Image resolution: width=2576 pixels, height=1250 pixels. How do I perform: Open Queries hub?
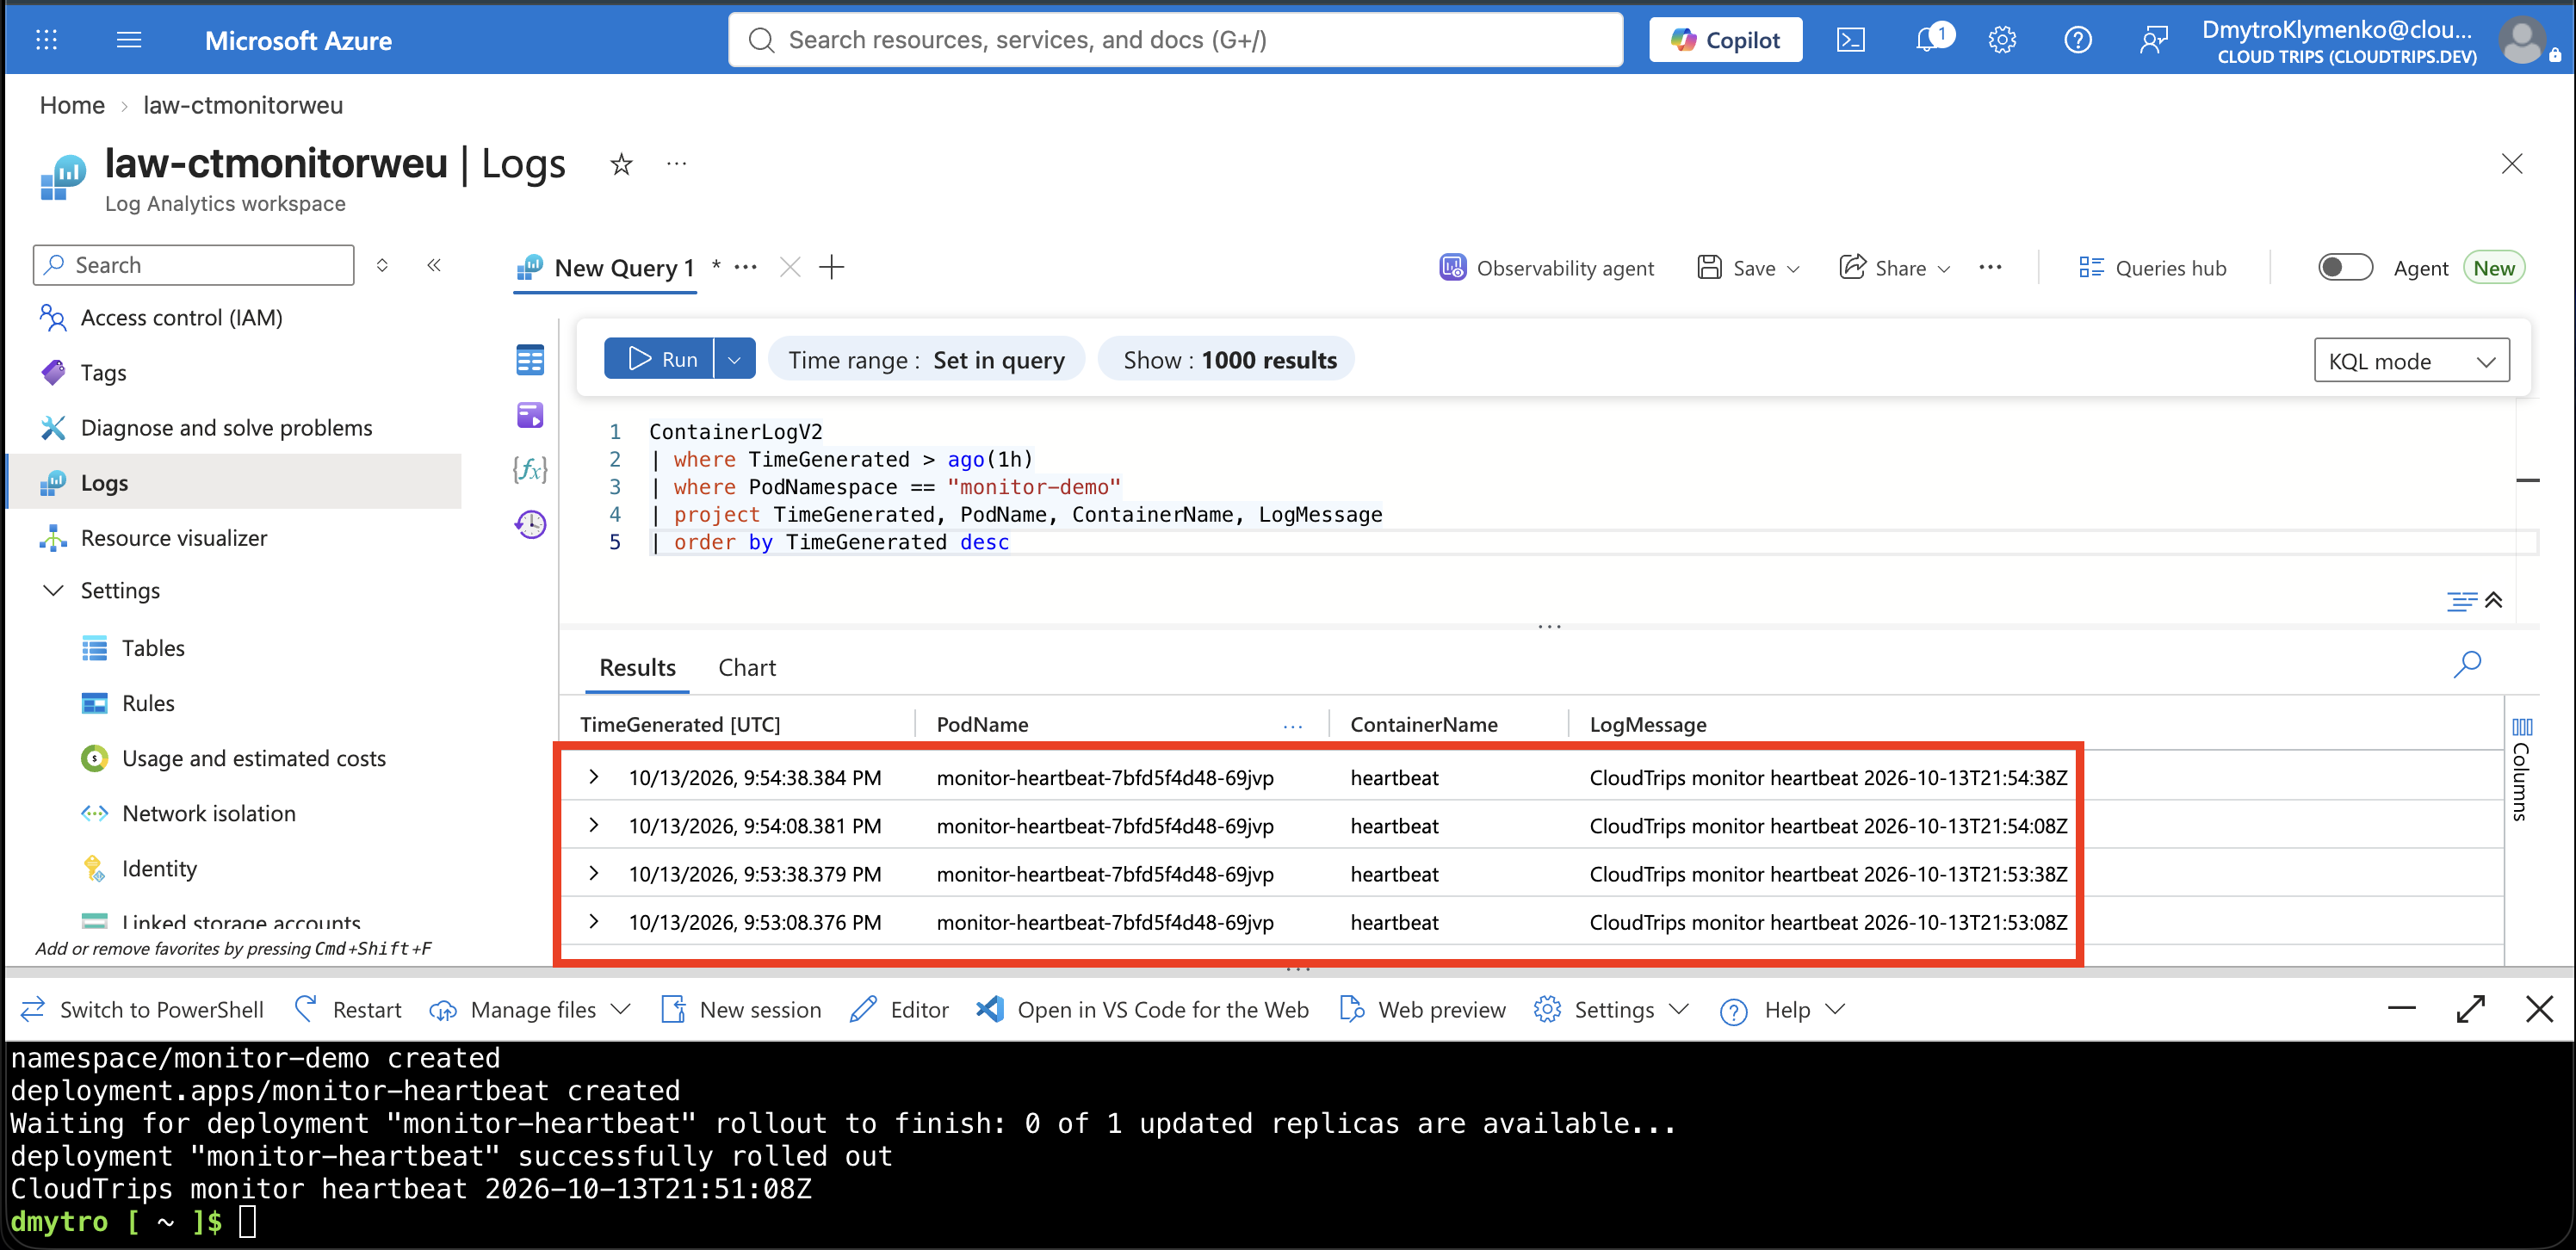coord(2152,267)
